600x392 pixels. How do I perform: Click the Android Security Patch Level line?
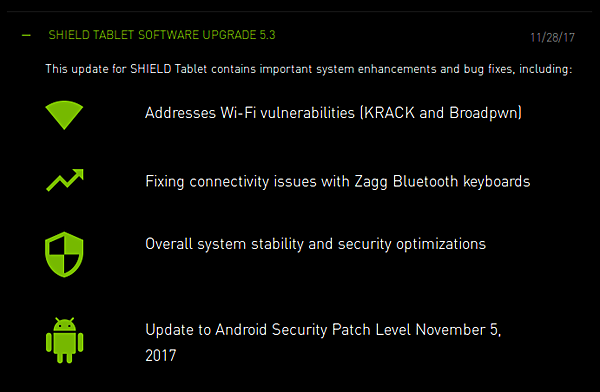click(x=323, y=343)
